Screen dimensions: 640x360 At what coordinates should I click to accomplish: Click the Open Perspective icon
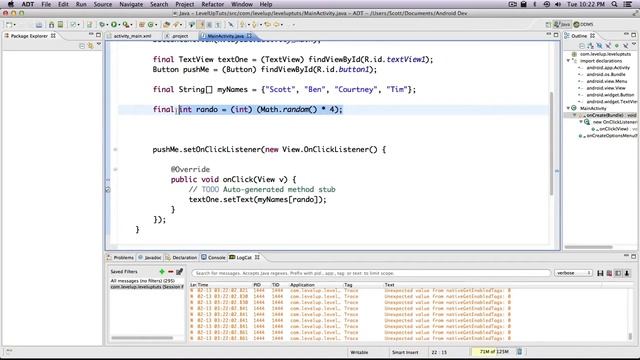coord(548,24)
